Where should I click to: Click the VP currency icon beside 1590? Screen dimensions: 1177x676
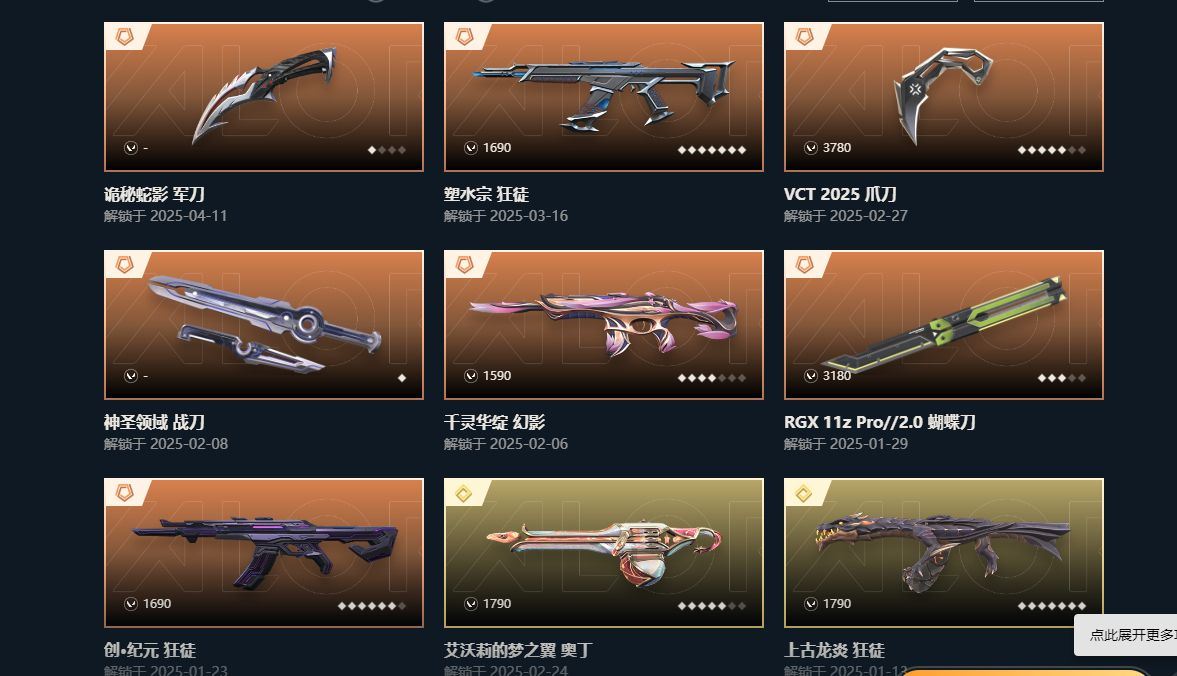pyautogui.click(x=471, y=376)
